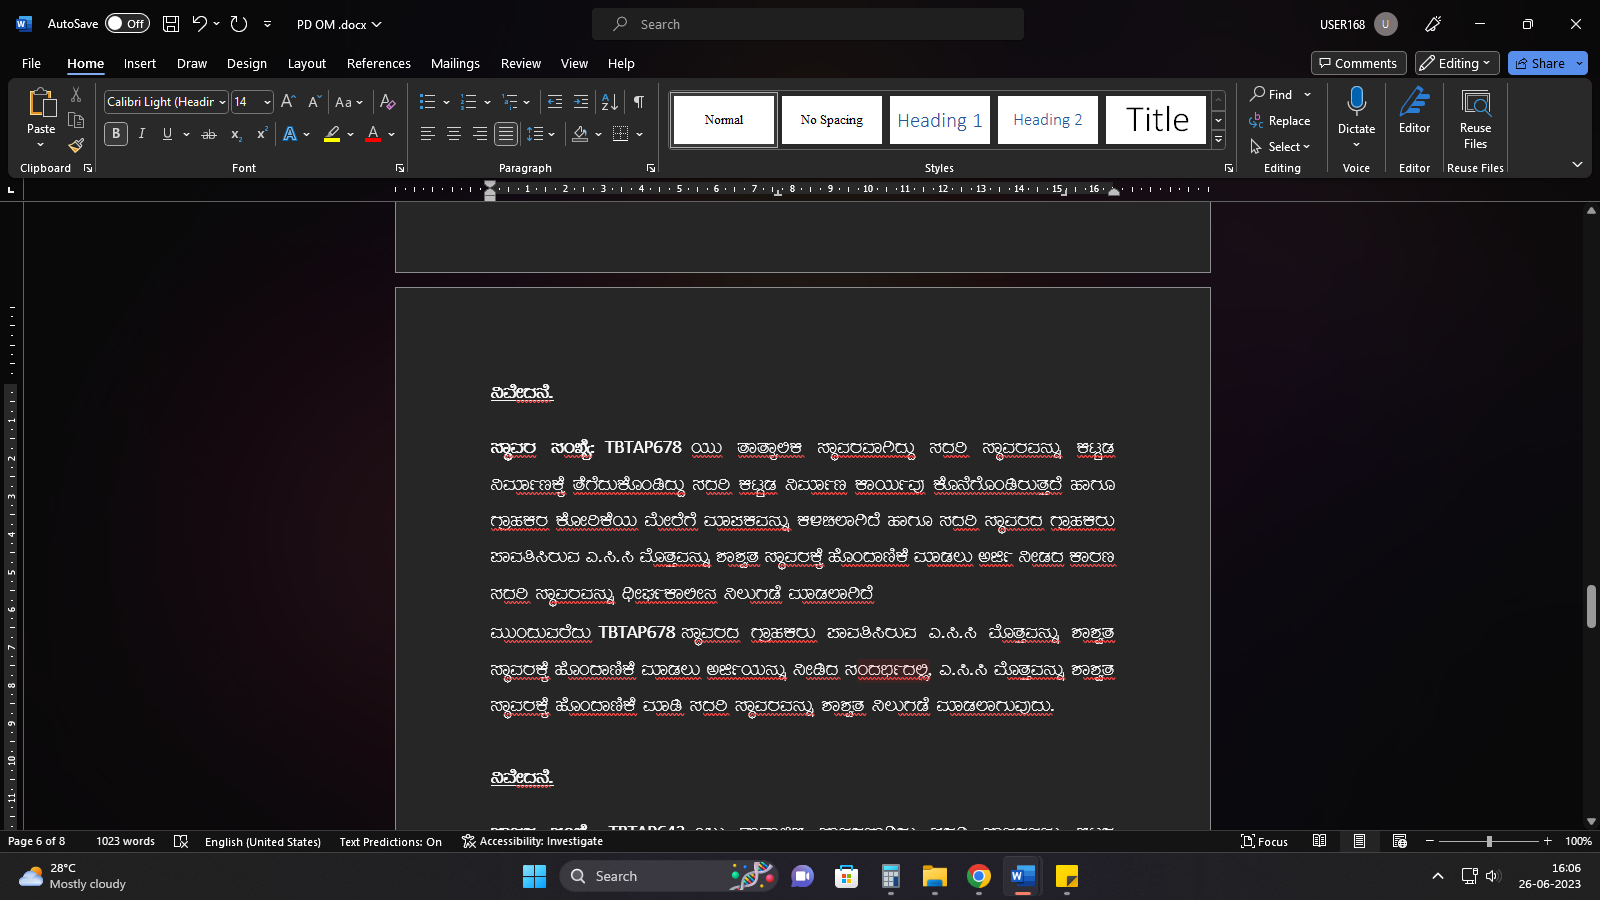Apply strikethrough formatting
The width and height of the screenshot is (1600, 900).
tap(209, 134)
